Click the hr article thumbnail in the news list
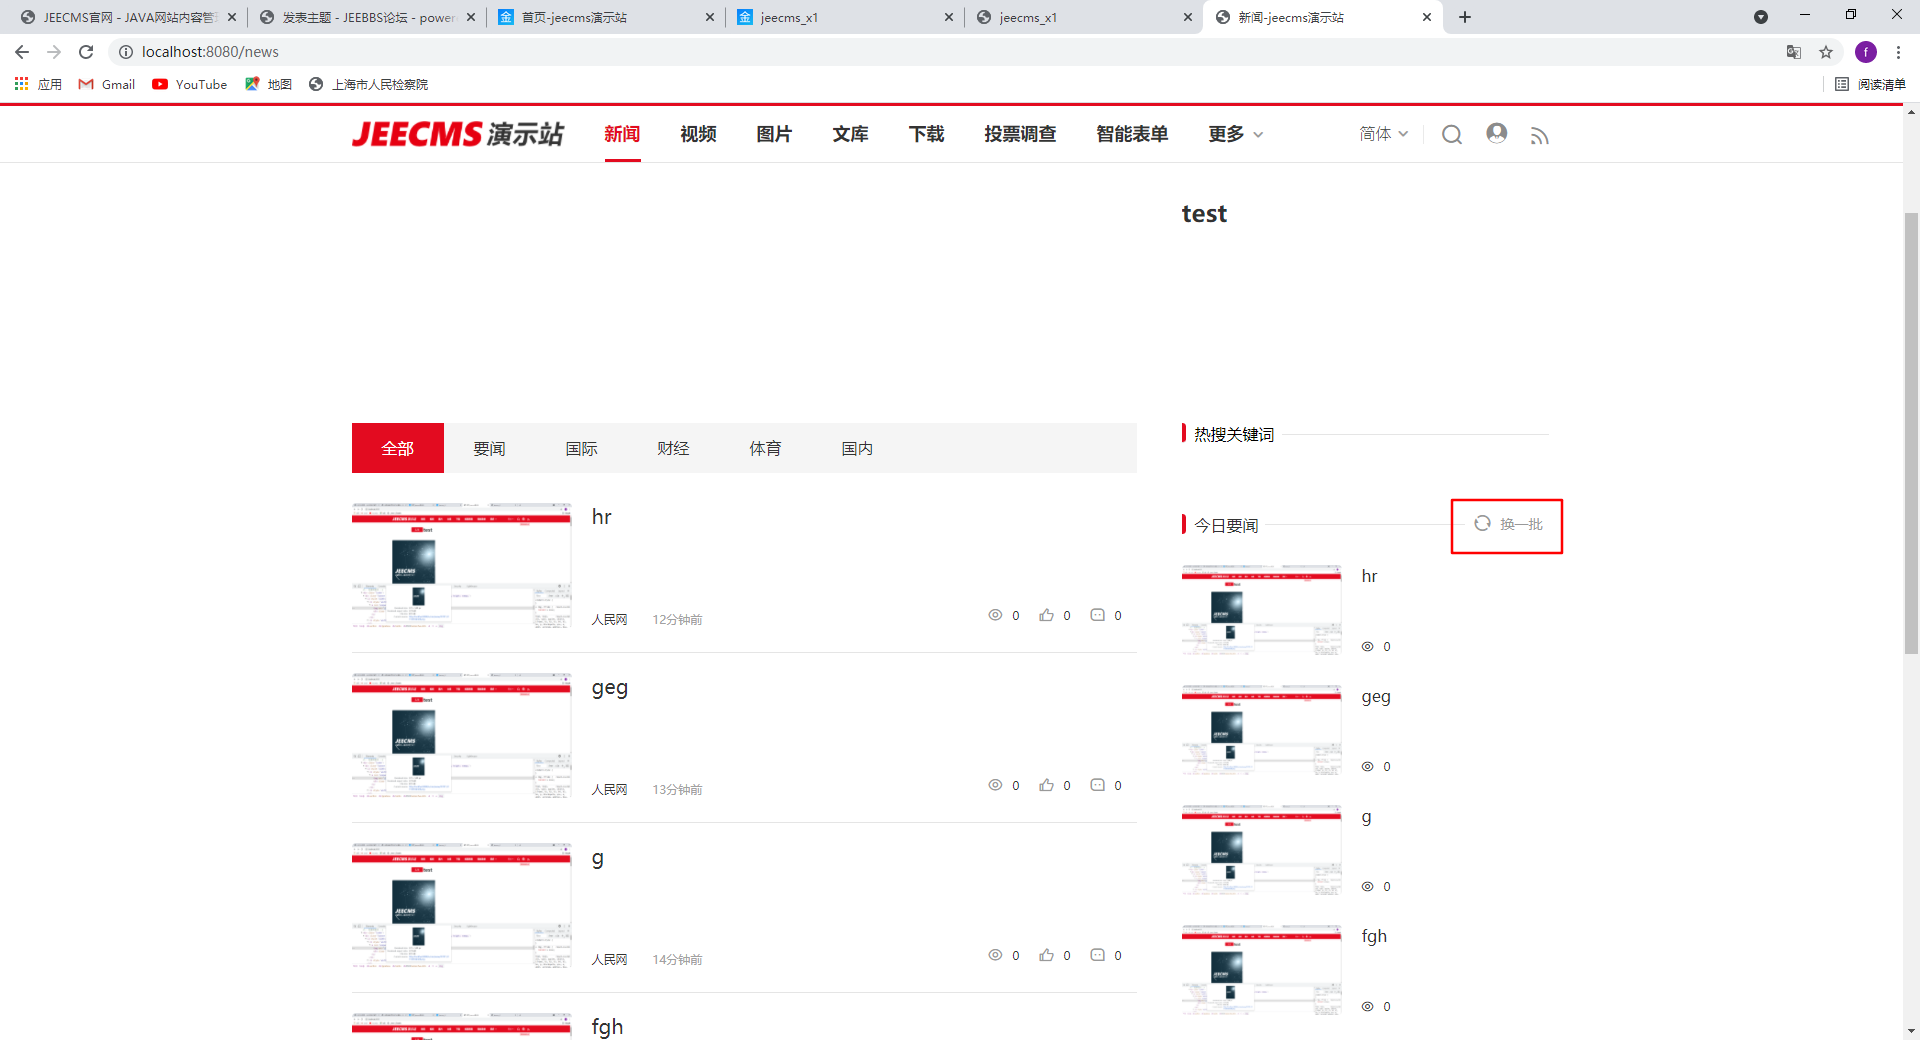 (461, 566)
